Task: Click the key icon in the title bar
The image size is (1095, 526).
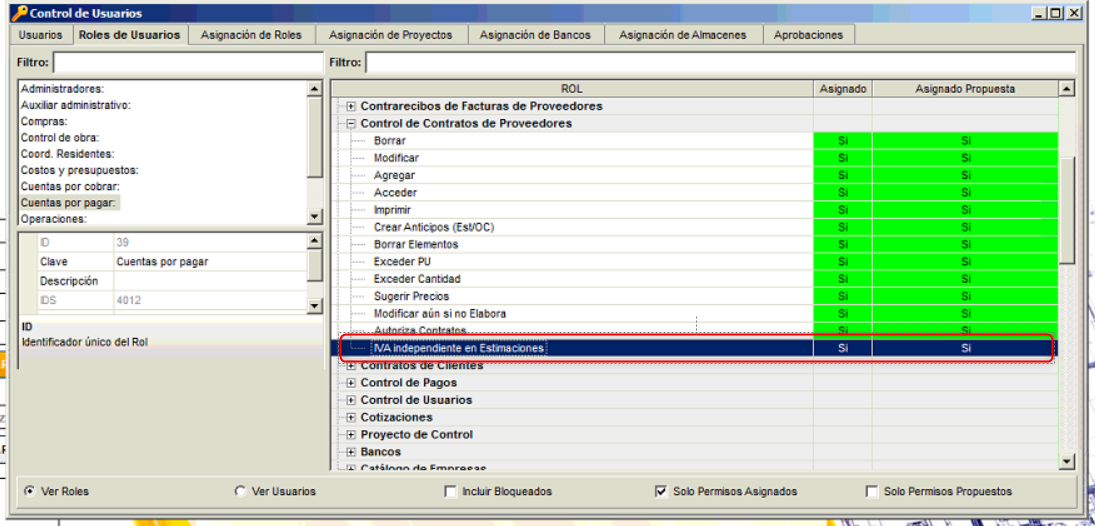Action: click(x=20, y=13)
